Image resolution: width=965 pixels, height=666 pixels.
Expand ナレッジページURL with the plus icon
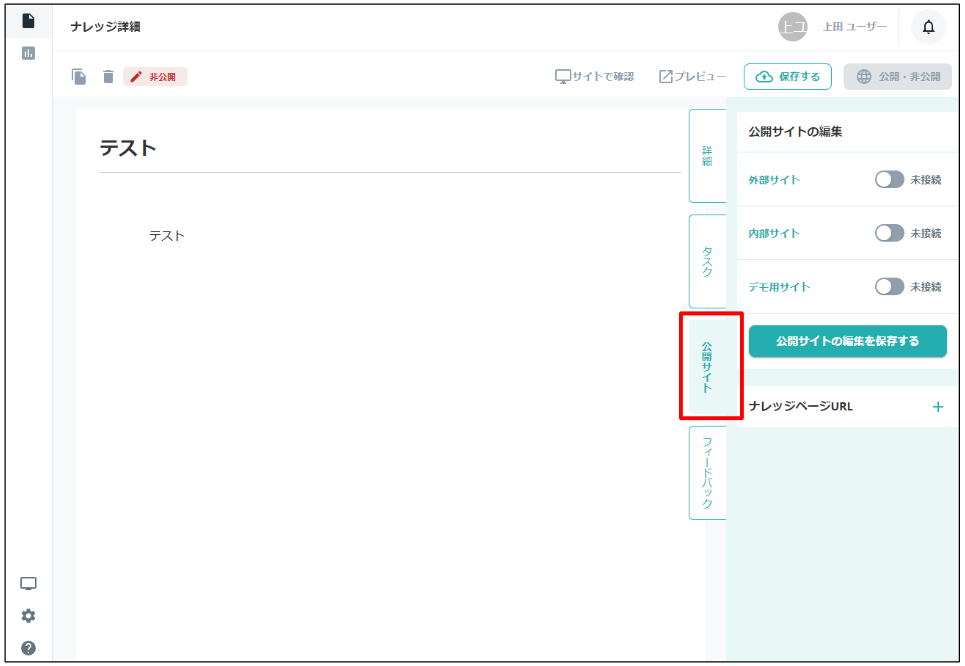pyautogui.click(x=937, y=407)
